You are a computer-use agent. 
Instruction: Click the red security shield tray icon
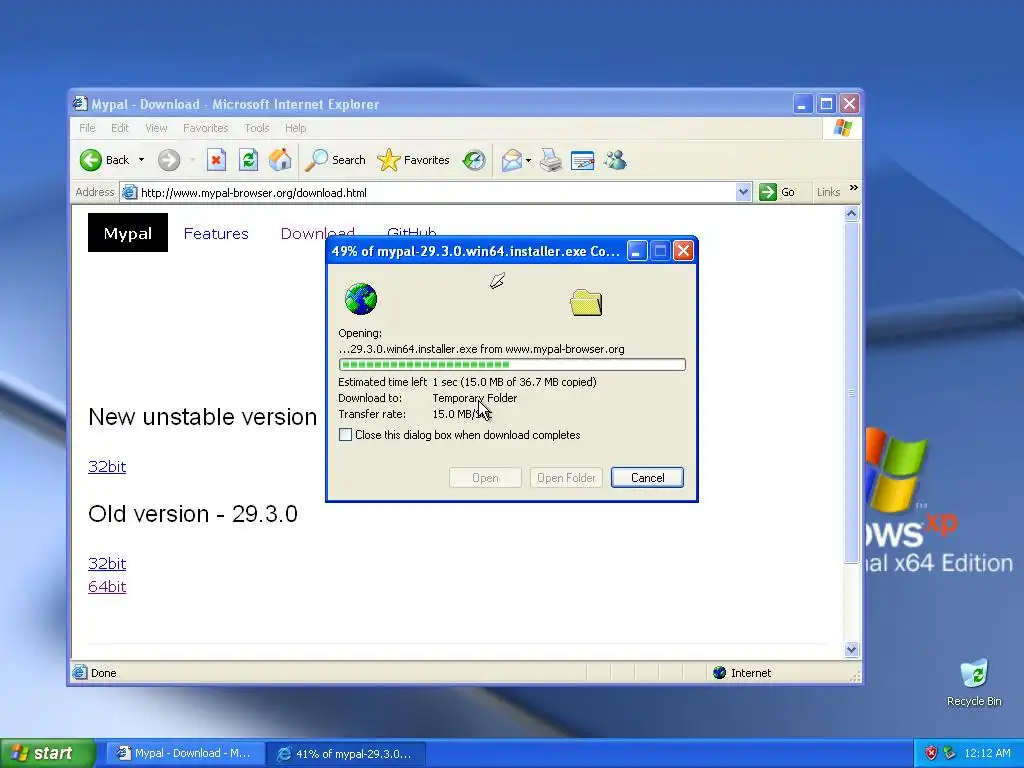[931, 753]
